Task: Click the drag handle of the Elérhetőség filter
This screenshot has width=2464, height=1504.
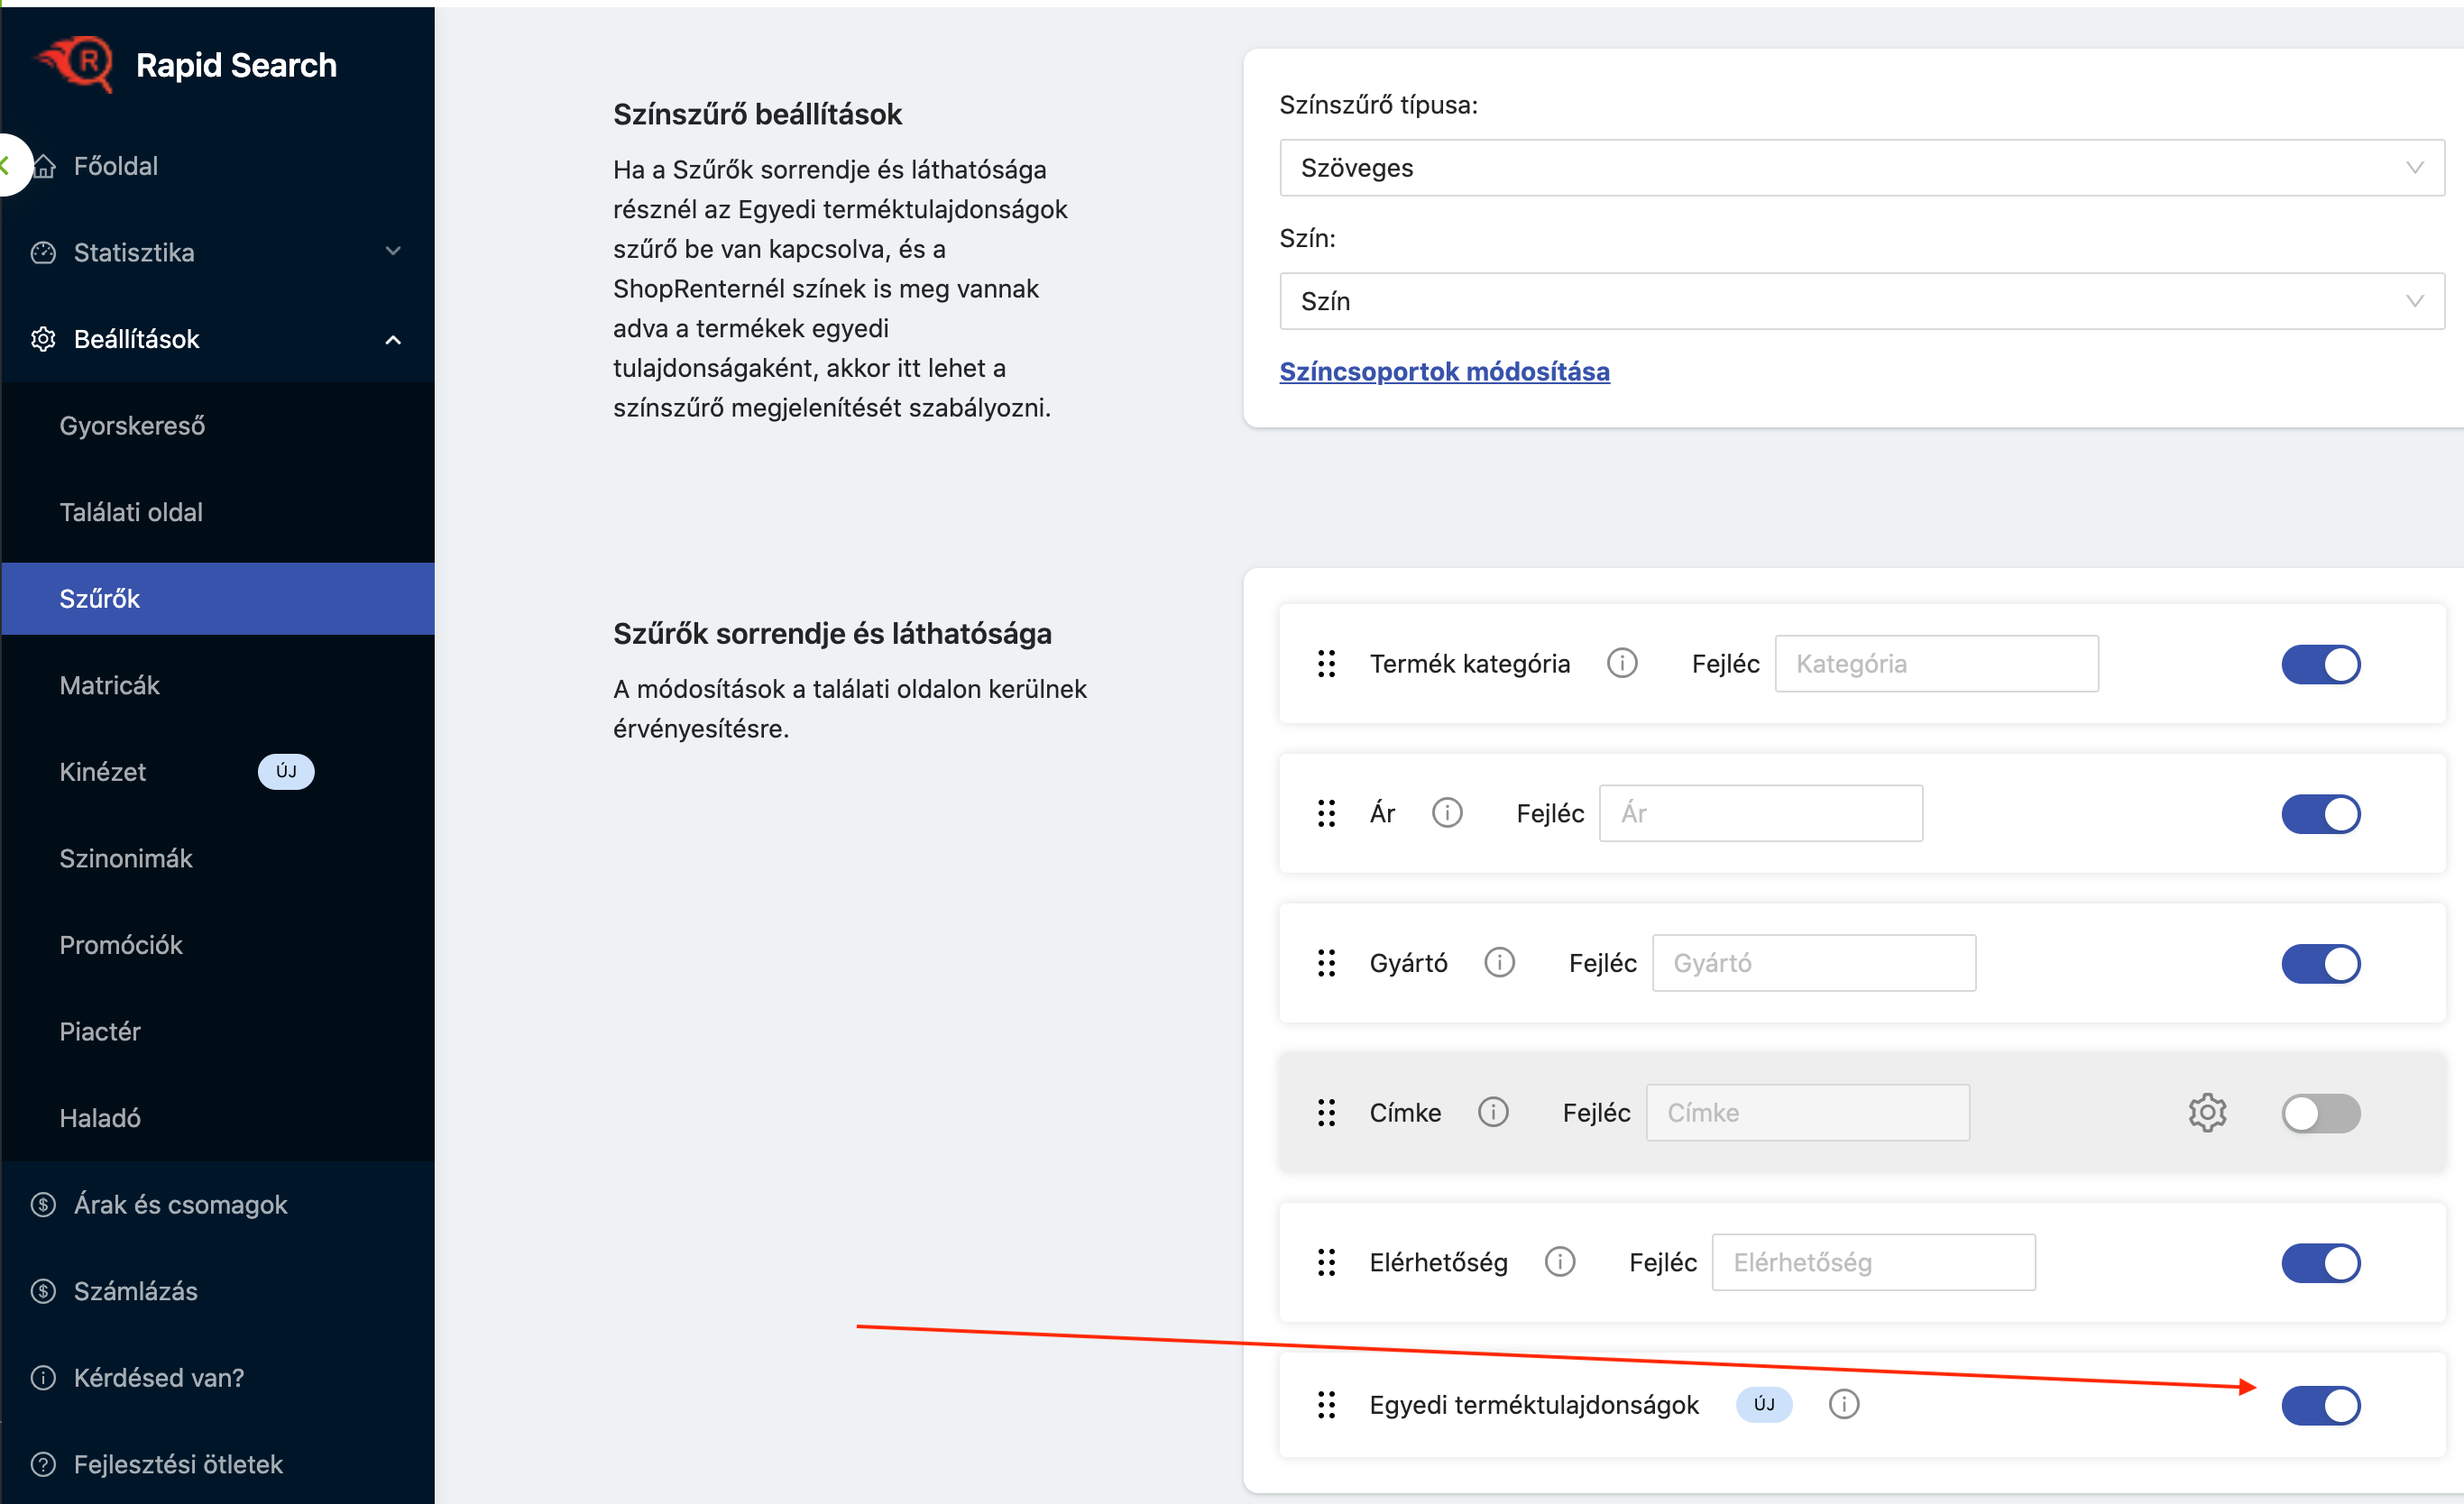Action: coord(1326,1262)
